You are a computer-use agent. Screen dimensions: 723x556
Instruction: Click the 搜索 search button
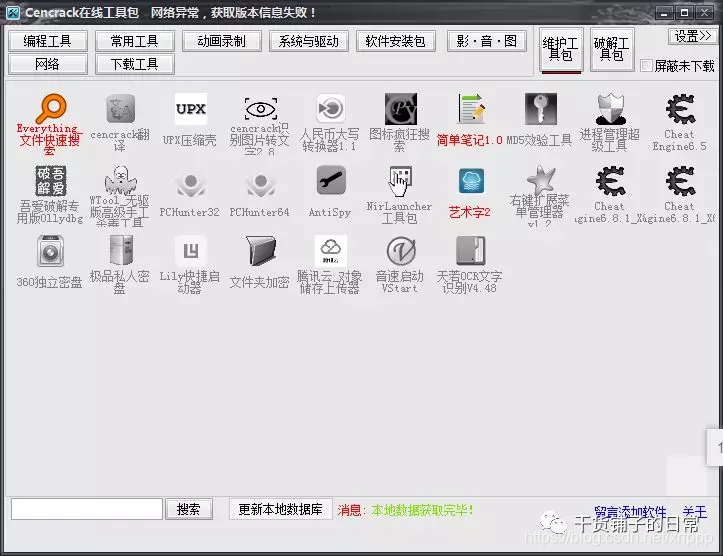(189, 509)
